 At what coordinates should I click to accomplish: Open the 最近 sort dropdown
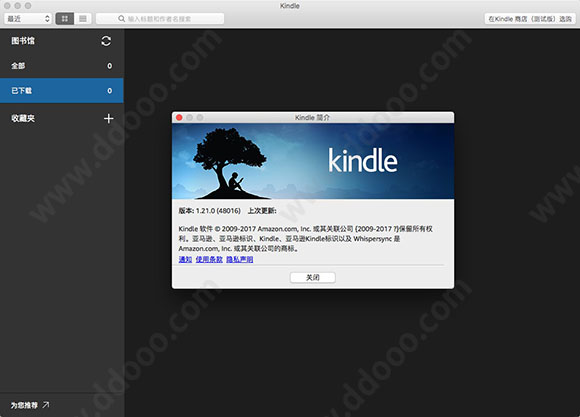28,19
